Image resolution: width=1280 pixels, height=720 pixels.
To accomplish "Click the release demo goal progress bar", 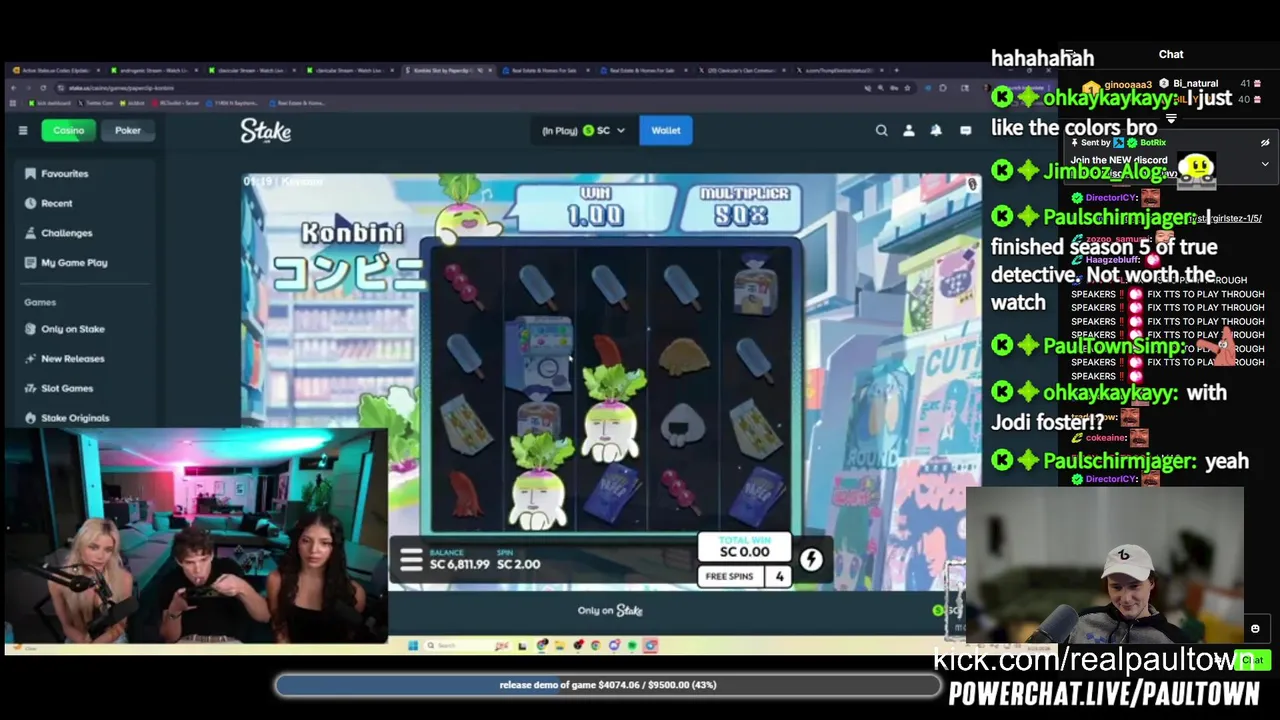I will pyautogui.click(x=608, y=685).
